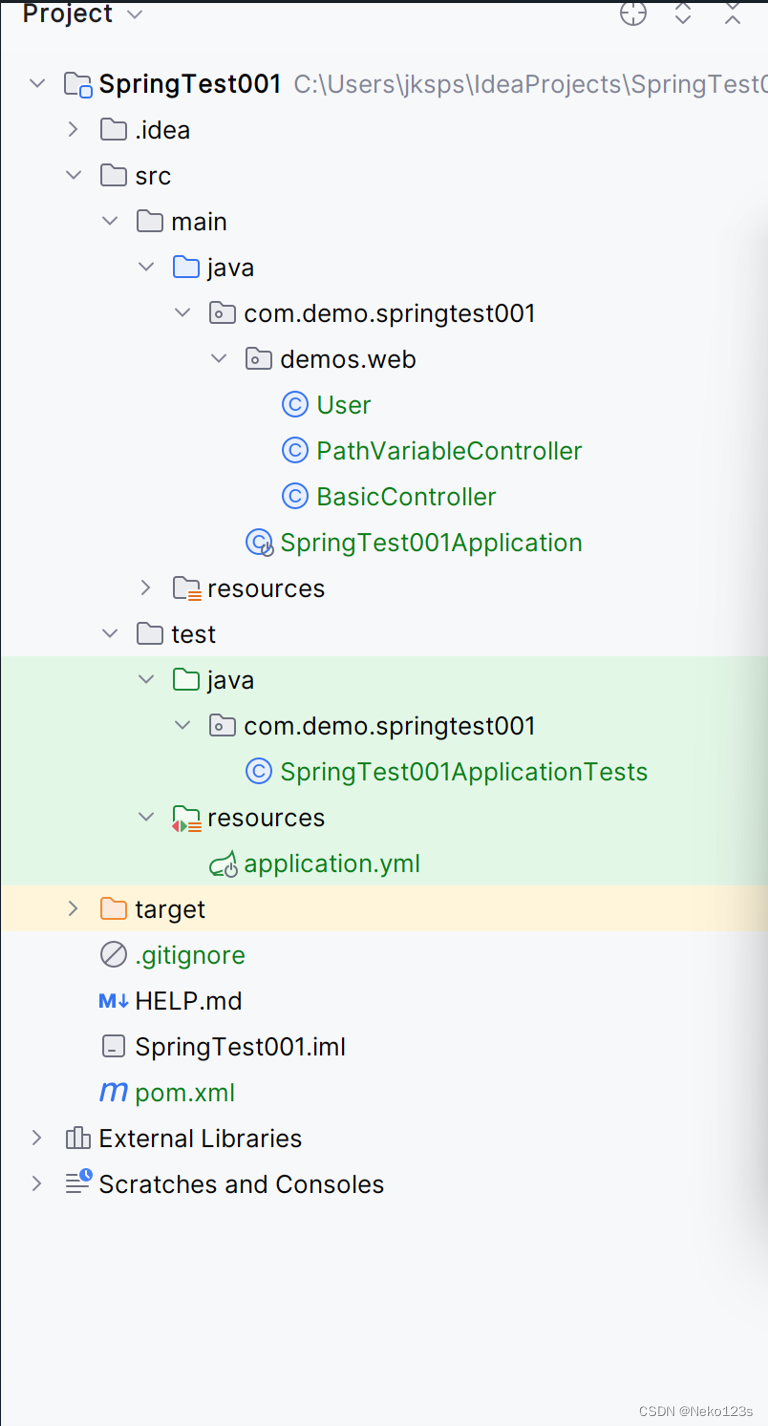The image size is (768, 1426).
Task: Collapse the SpringTest001 project root
Action: [37, 84]
